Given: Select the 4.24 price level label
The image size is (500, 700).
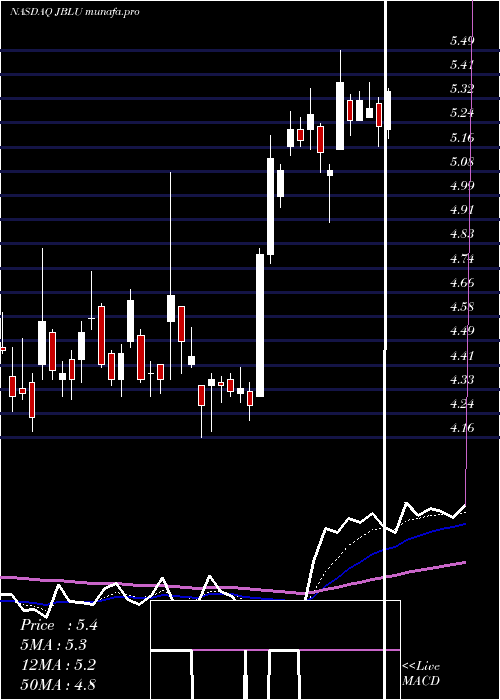Looking at the screenshot, I should coord(462,404).
